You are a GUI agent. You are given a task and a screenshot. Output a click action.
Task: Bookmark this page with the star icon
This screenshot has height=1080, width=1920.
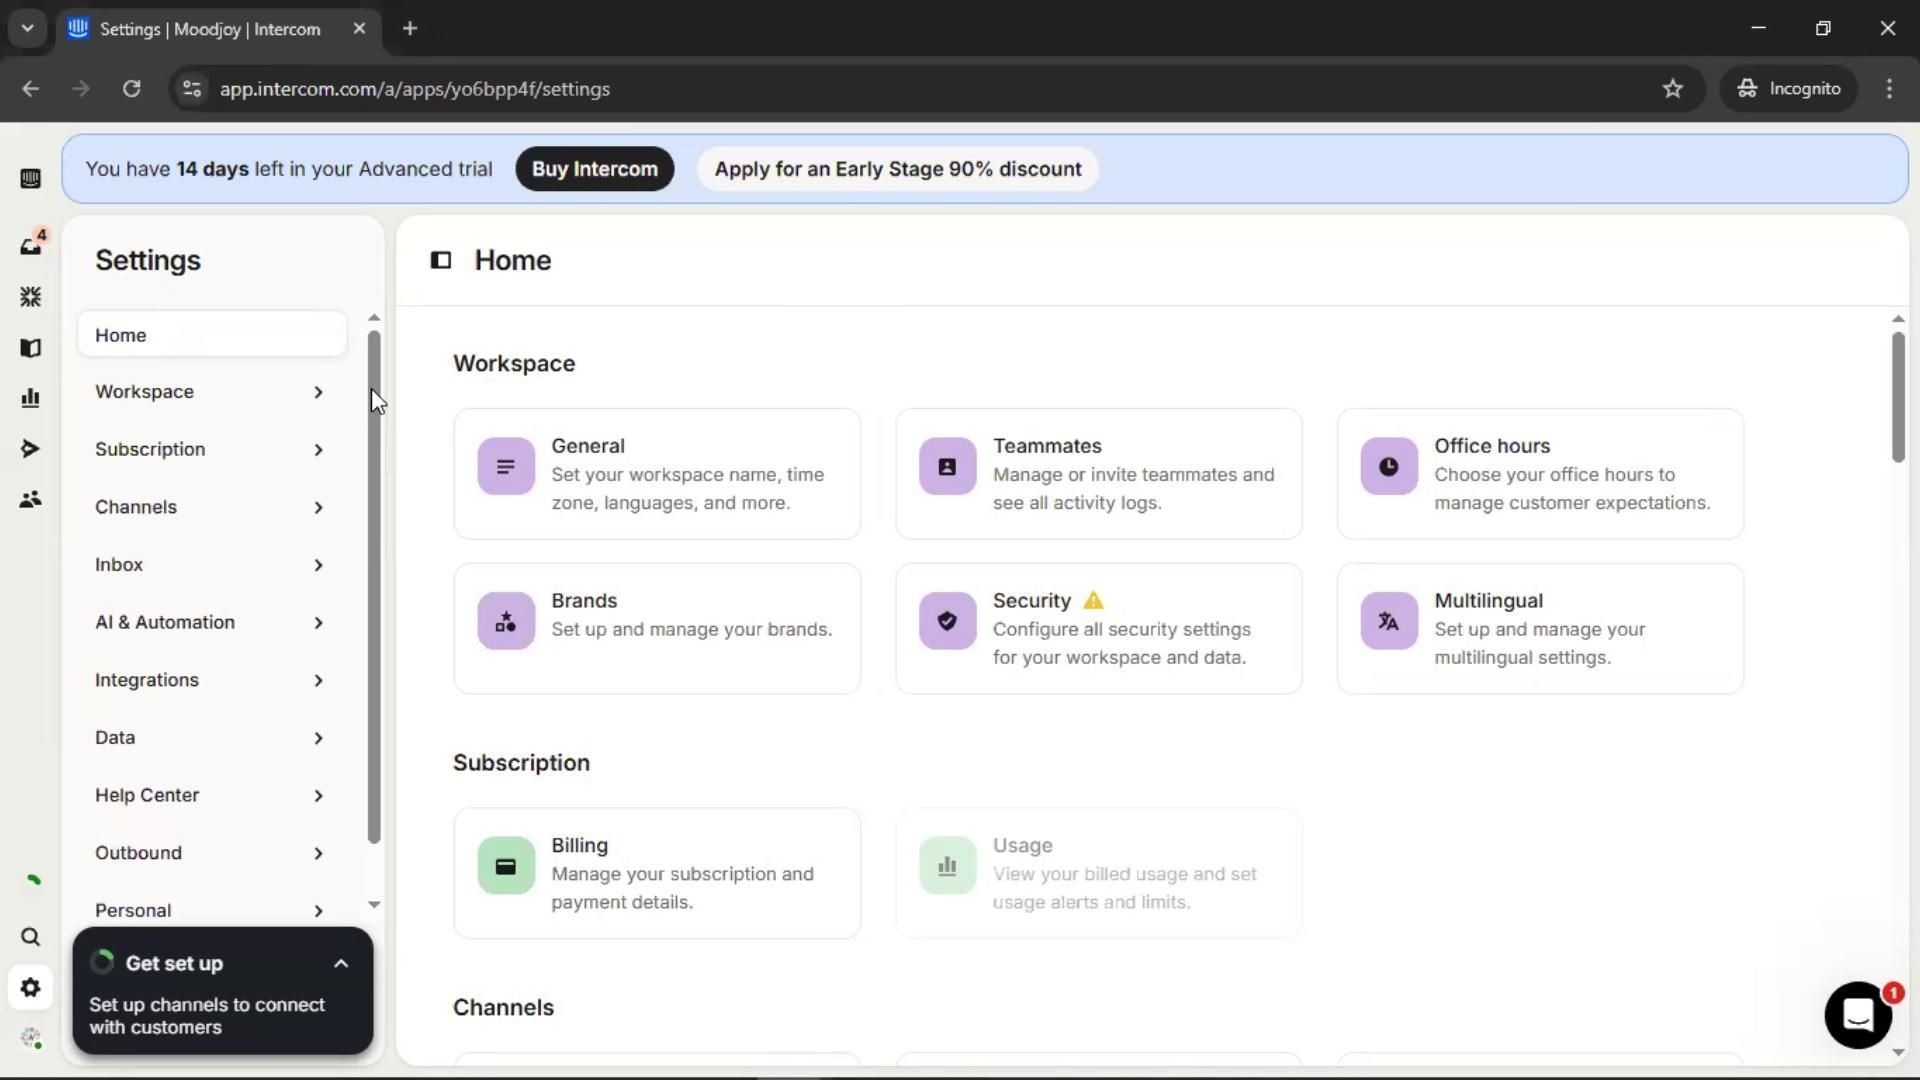(1673, 89)
